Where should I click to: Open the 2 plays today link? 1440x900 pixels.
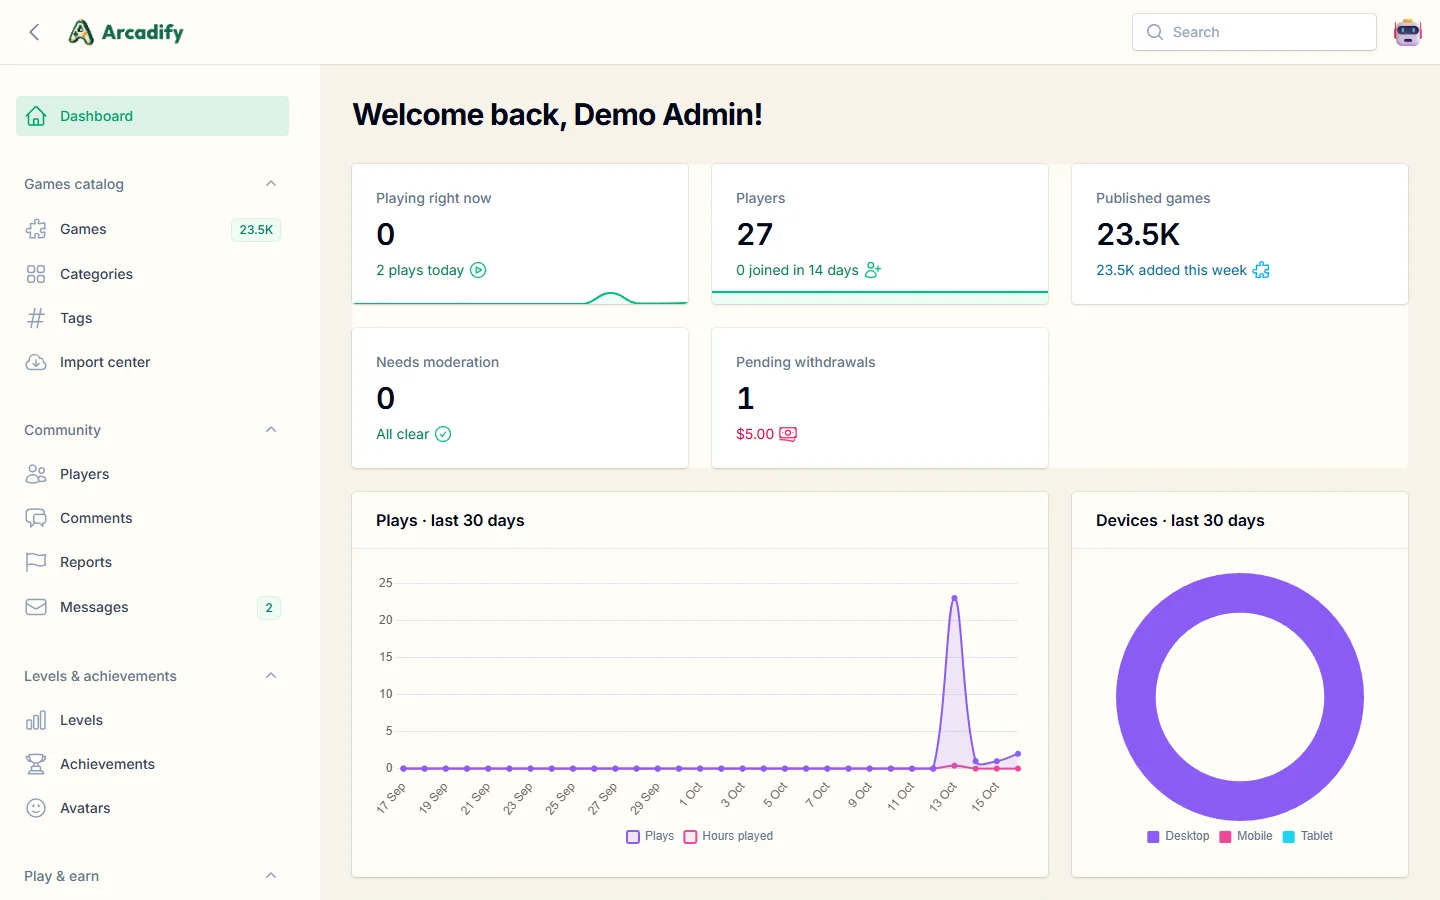coord(431,270)
